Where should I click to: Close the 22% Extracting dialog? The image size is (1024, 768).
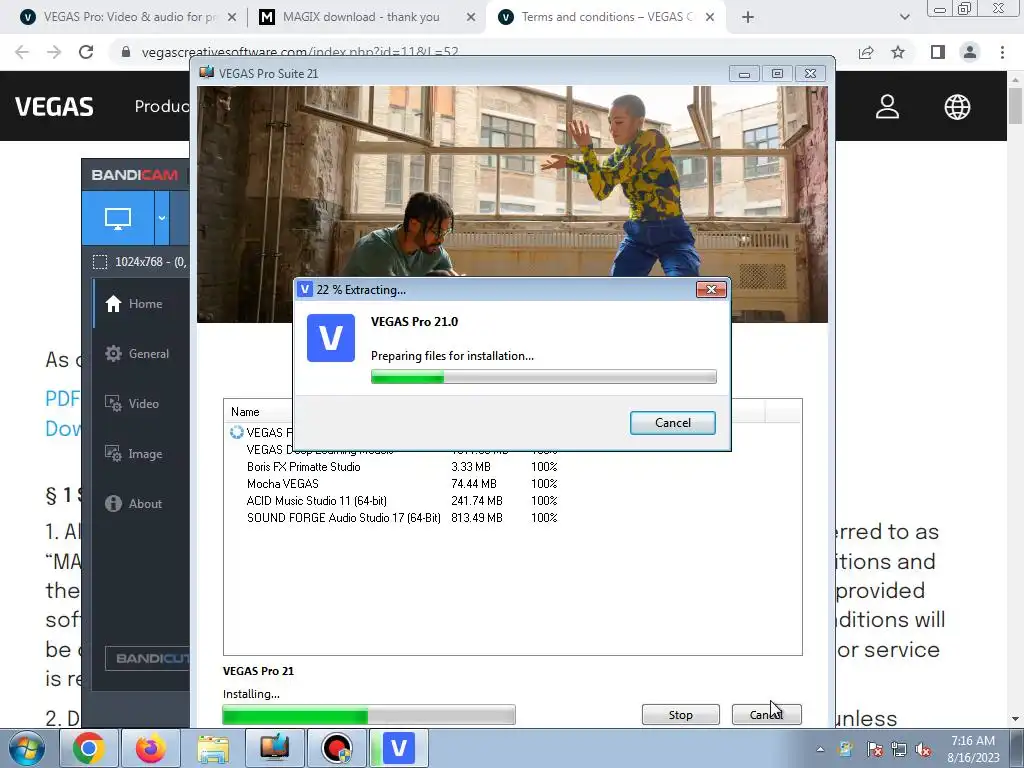click(x=711, y=289)
